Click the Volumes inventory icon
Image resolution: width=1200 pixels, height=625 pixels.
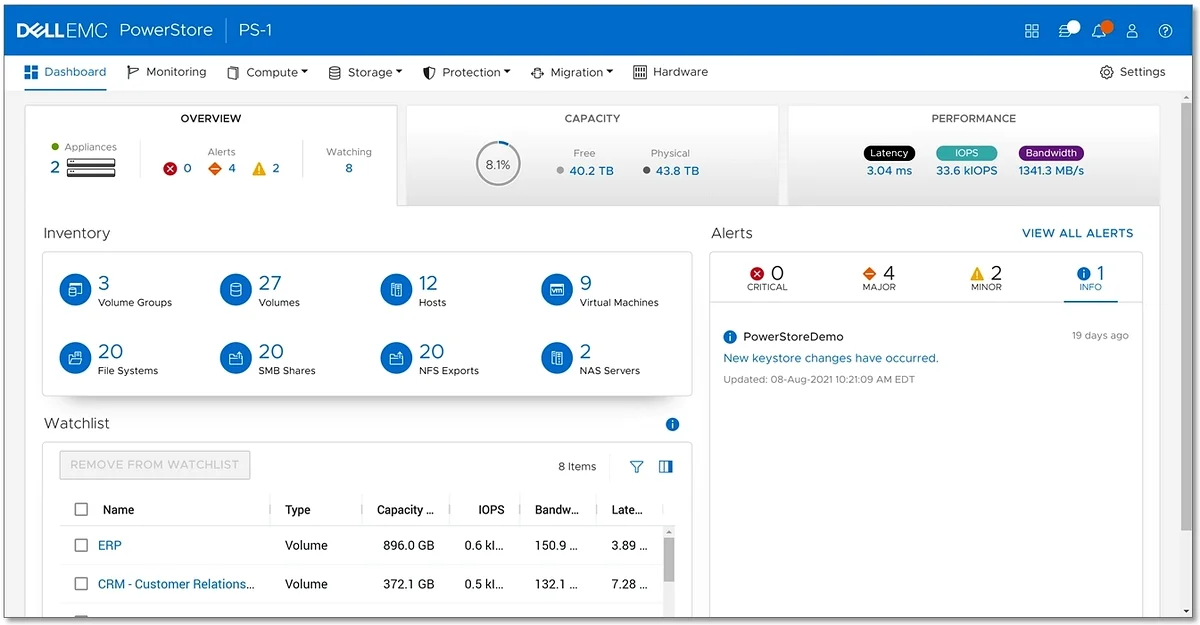pos(236,291)
